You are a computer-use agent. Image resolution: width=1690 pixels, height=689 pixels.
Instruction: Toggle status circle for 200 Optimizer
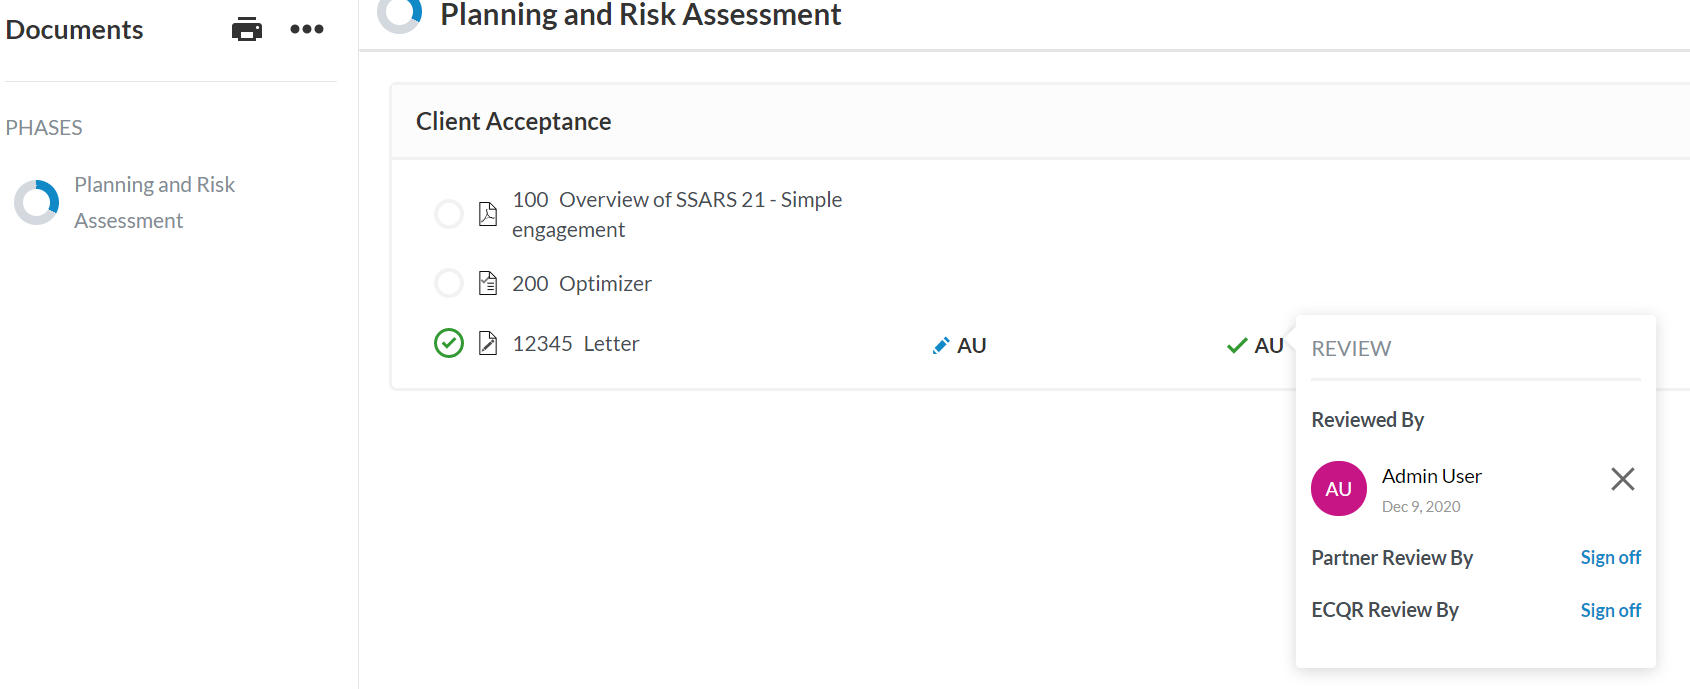tap(449, 283)
